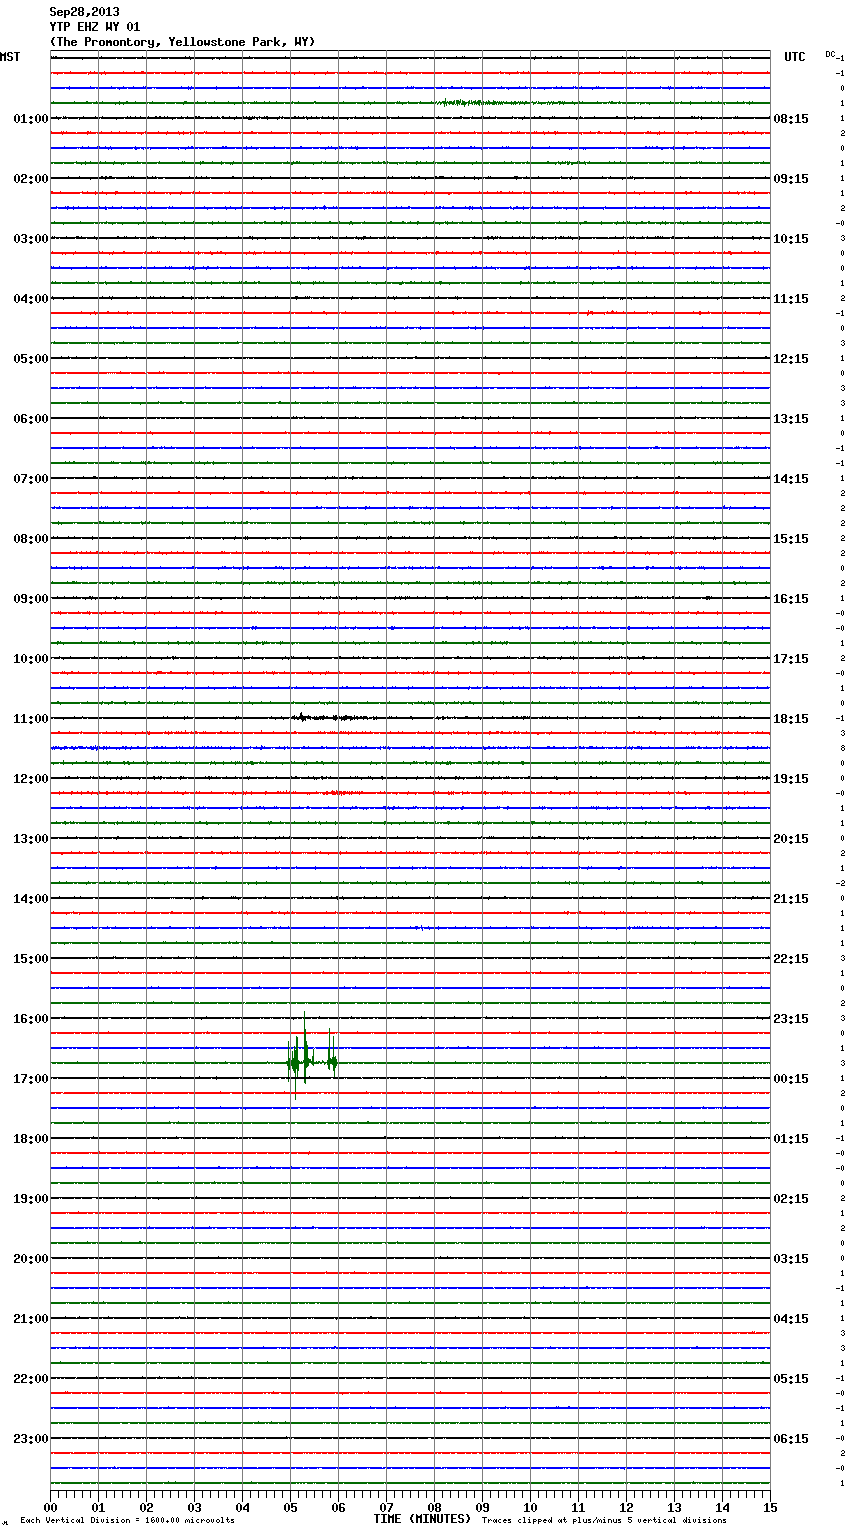Click the '15' minute tick label on the x-axis
Image resolution: width=850 pixels, height=1534 pixels.
pos(770,1507)
